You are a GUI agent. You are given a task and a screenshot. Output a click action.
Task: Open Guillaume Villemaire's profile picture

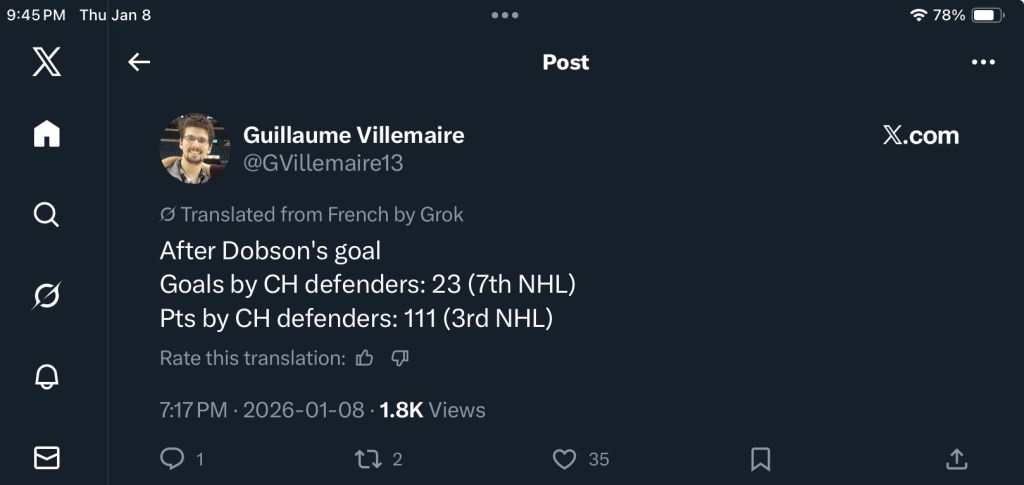point(195,148)
